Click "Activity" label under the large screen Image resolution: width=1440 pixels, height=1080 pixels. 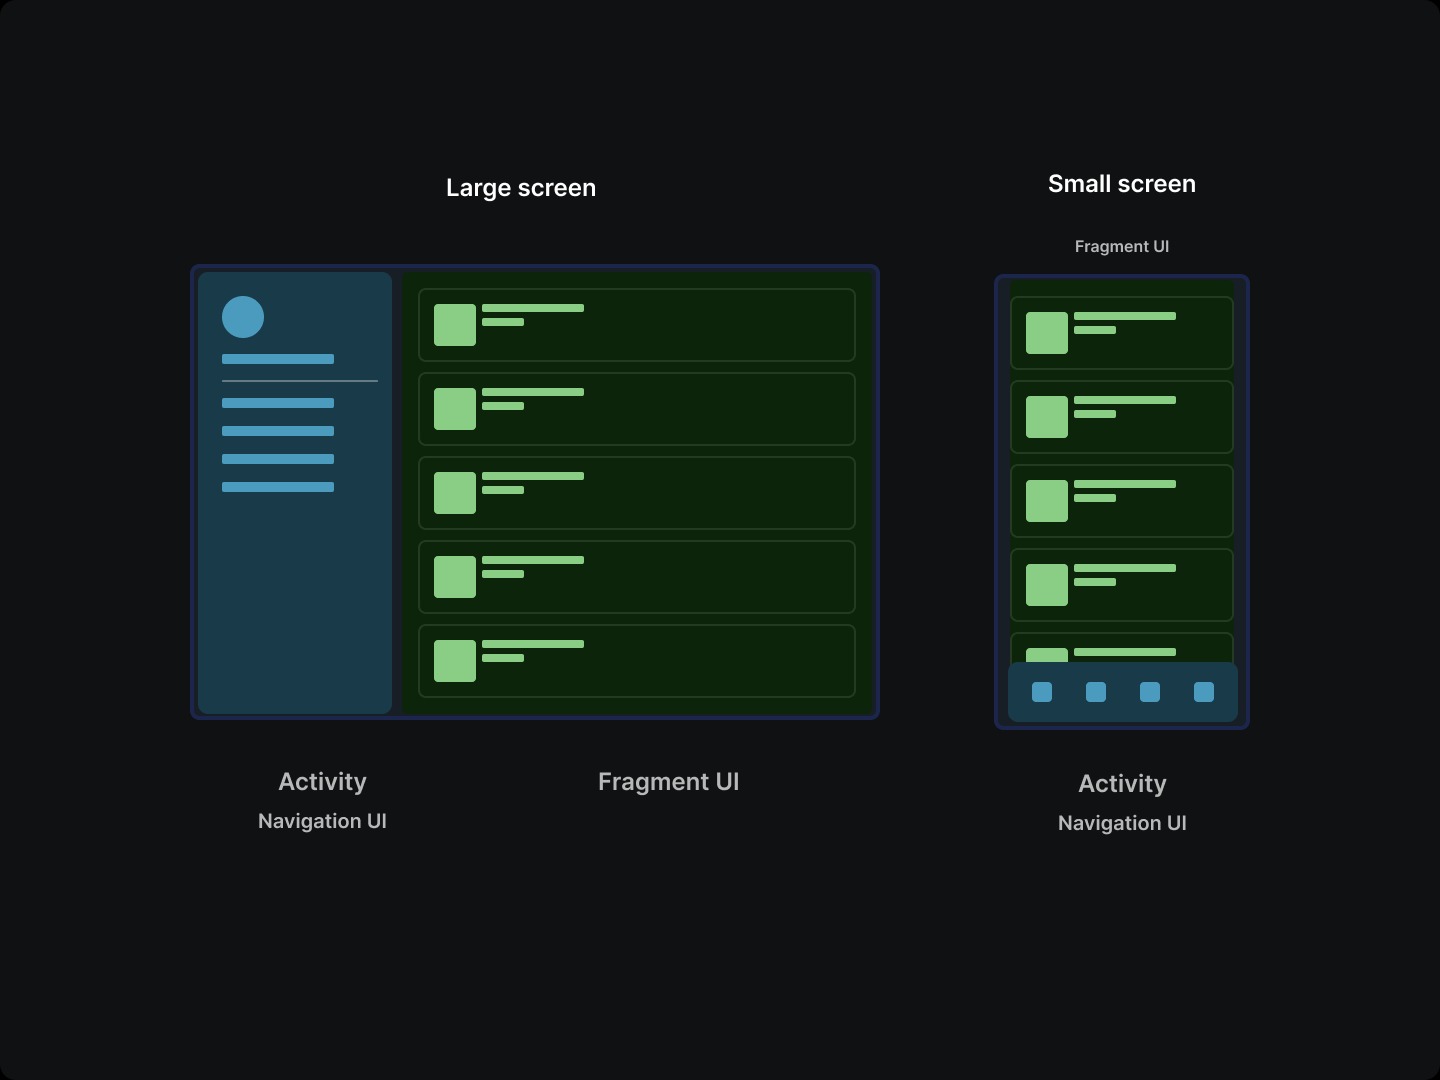[322, 782]
